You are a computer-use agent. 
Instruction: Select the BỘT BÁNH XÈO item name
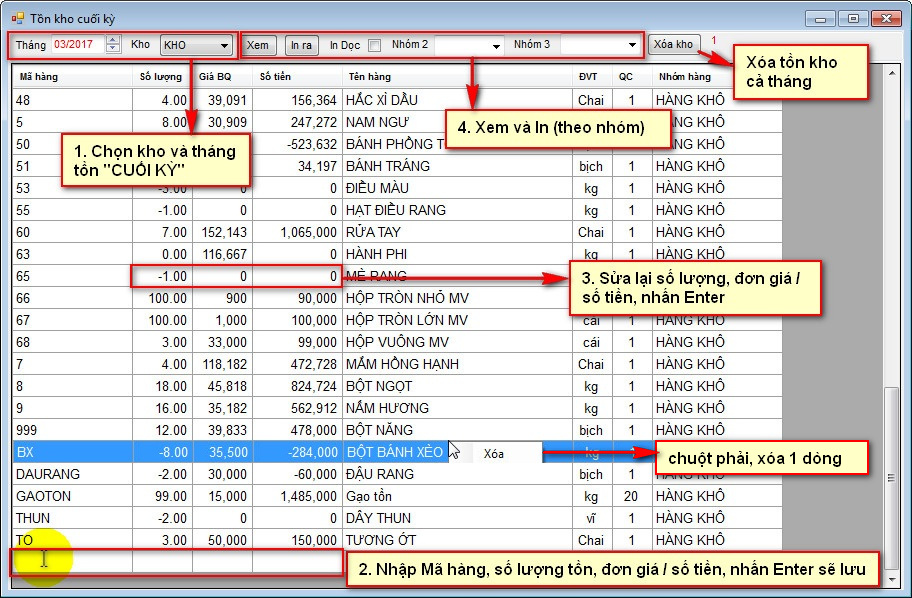pyautogui.click(x=395, y=452)
